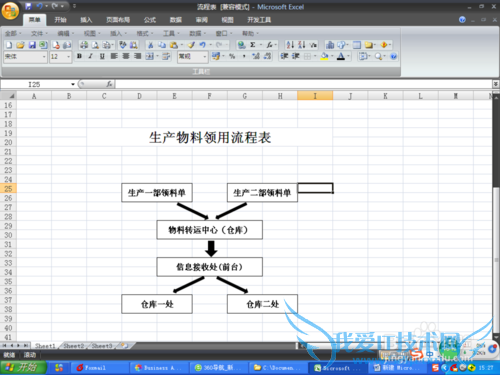
Task: Click the Office button
Action: pyautogui.click(x=10, y=11)
